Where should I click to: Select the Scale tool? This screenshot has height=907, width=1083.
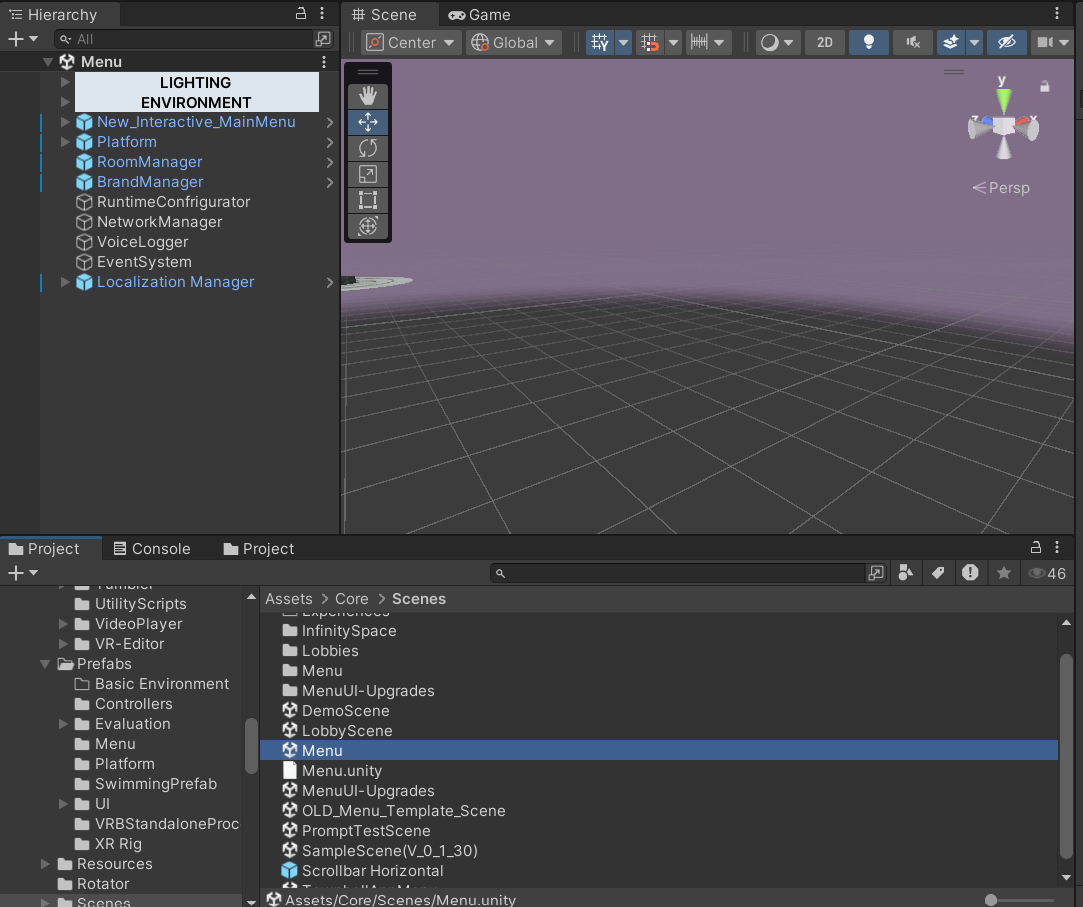(367, 174)
